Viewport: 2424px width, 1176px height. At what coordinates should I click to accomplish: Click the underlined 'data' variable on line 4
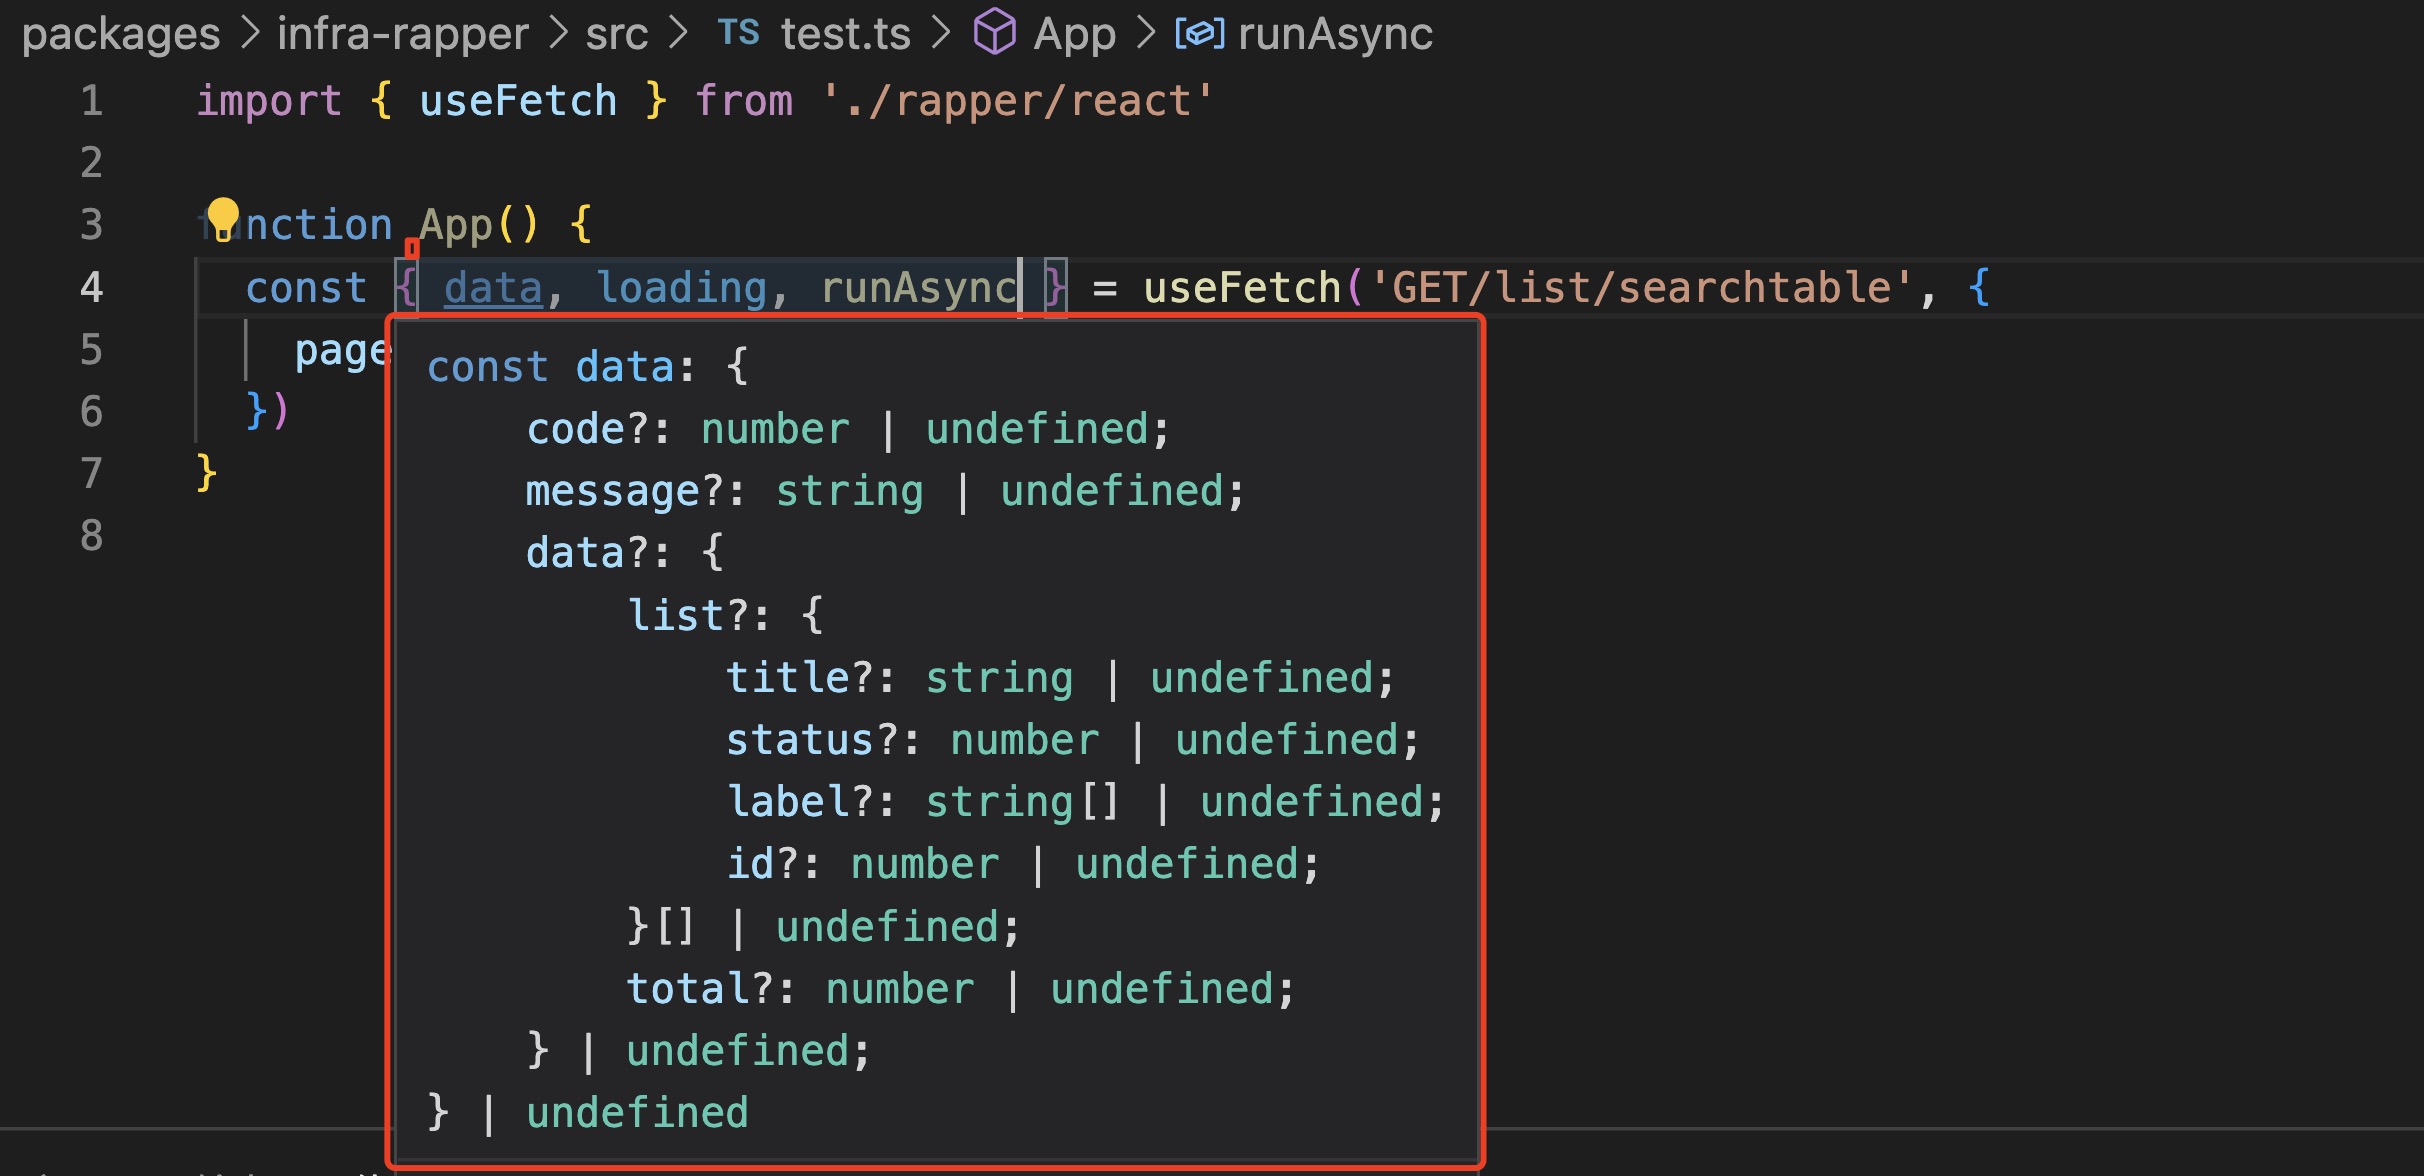click(493, 288)
